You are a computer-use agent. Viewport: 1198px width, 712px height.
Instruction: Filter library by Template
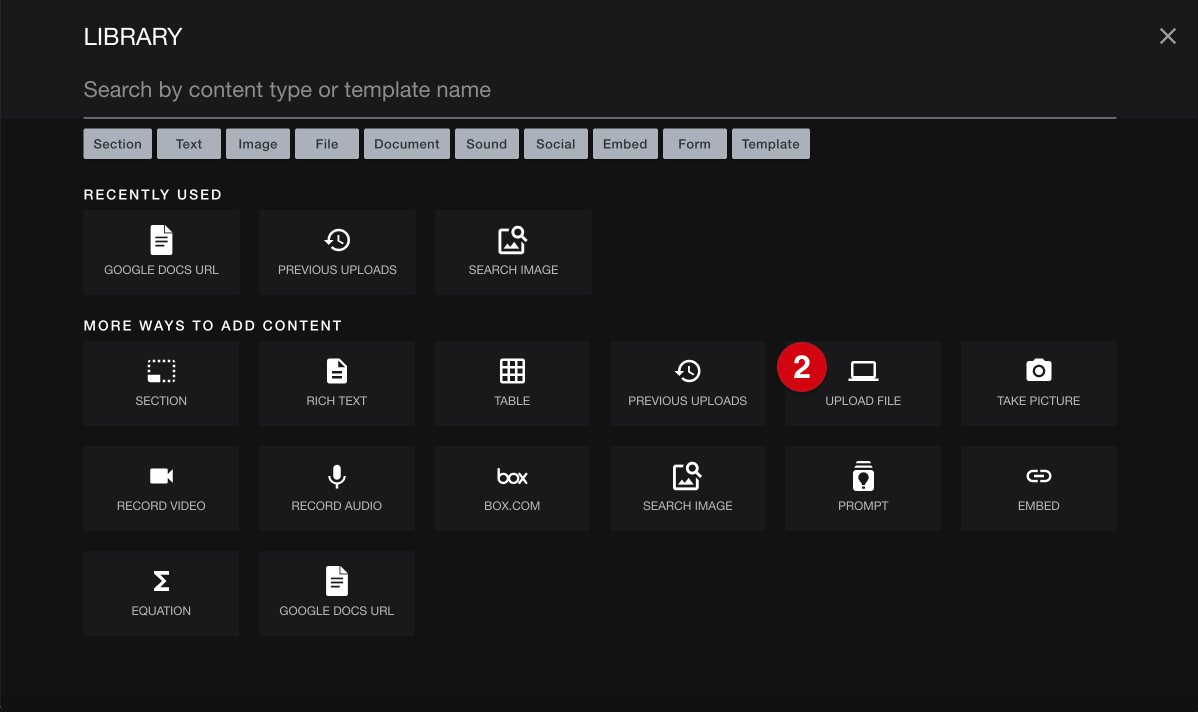pos(770,144)
